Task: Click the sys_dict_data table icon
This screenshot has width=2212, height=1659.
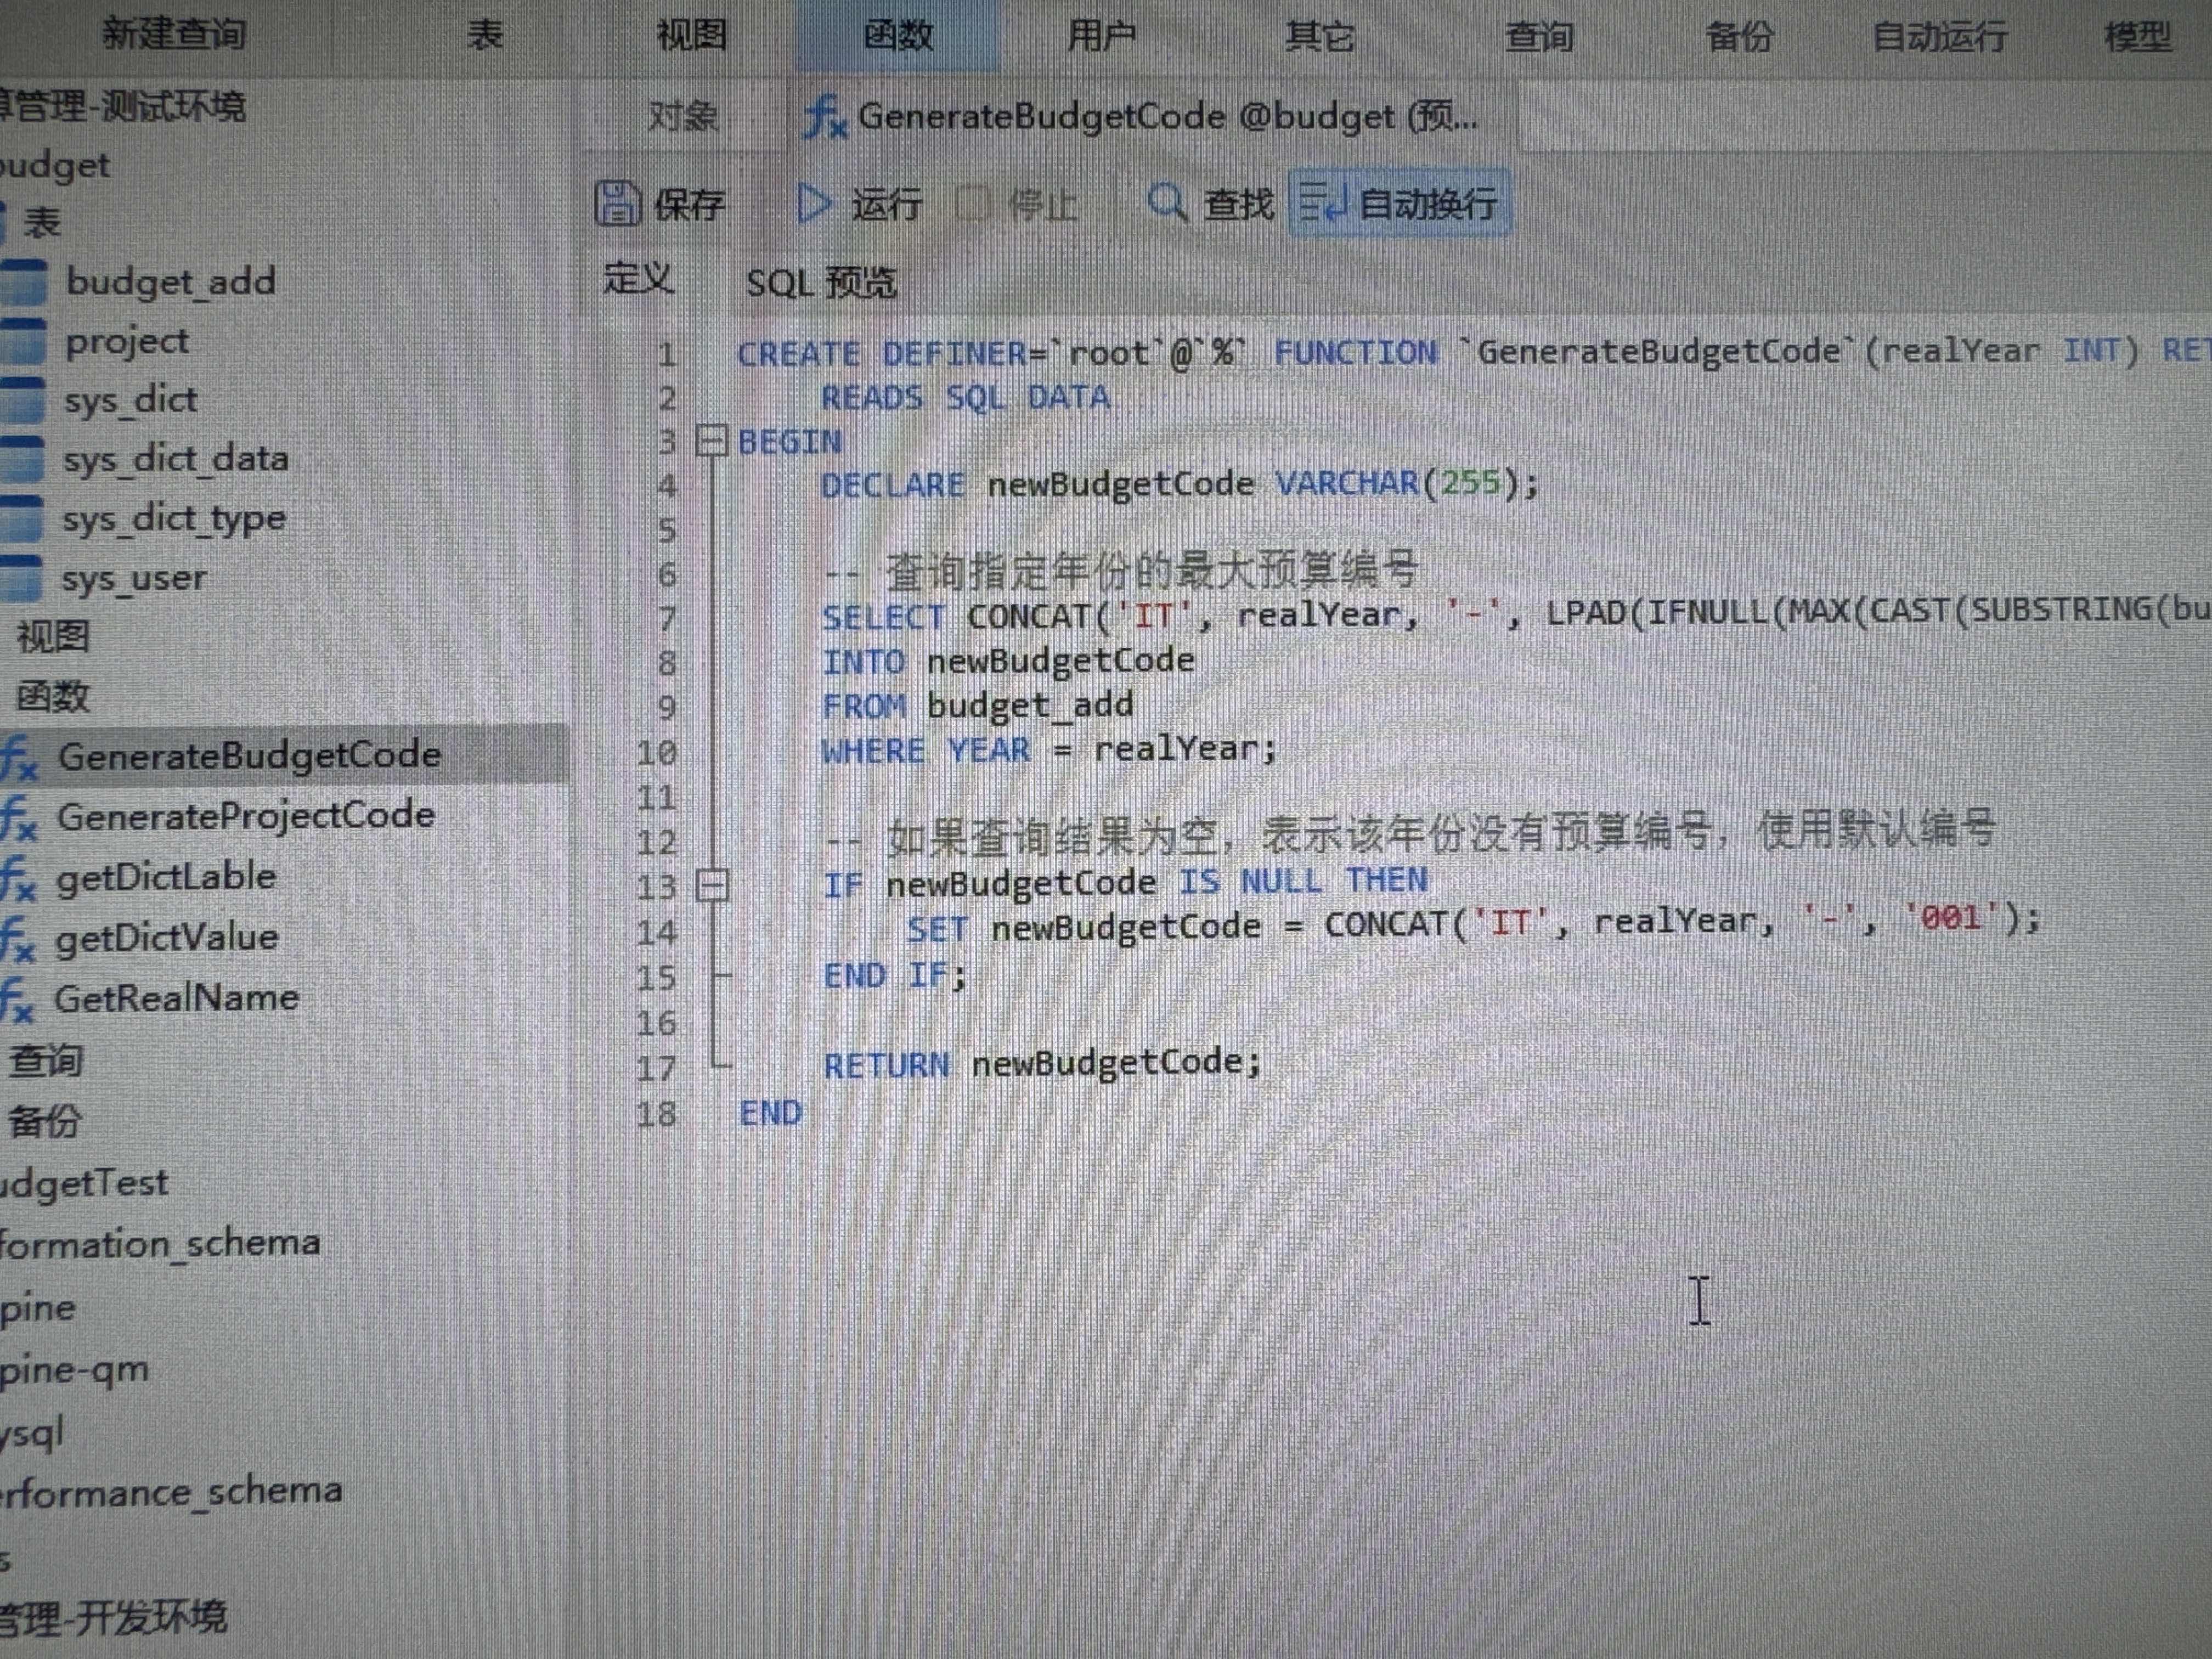Action: [22, 459]
